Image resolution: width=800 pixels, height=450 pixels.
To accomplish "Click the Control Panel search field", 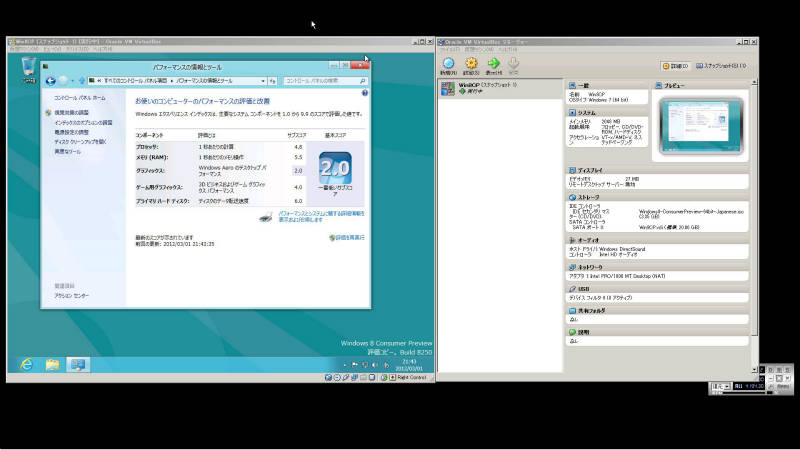I will pos(323,80).
